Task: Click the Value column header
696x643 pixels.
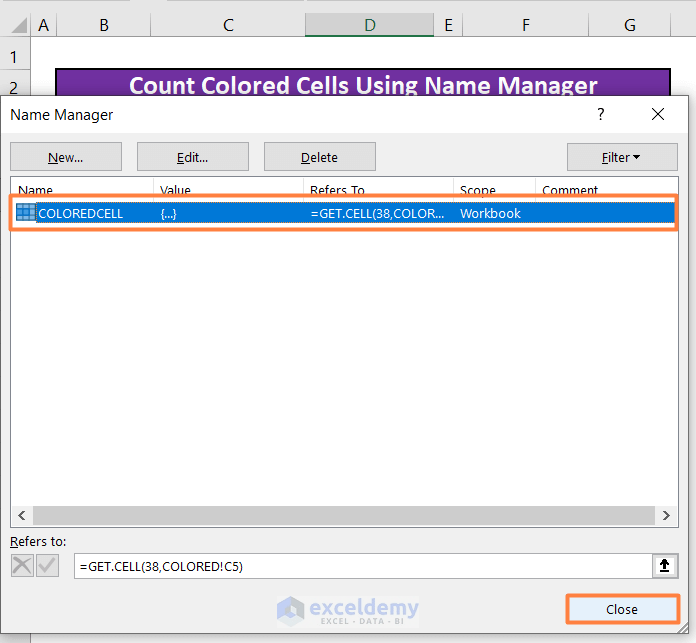Action: coord(229,189)
